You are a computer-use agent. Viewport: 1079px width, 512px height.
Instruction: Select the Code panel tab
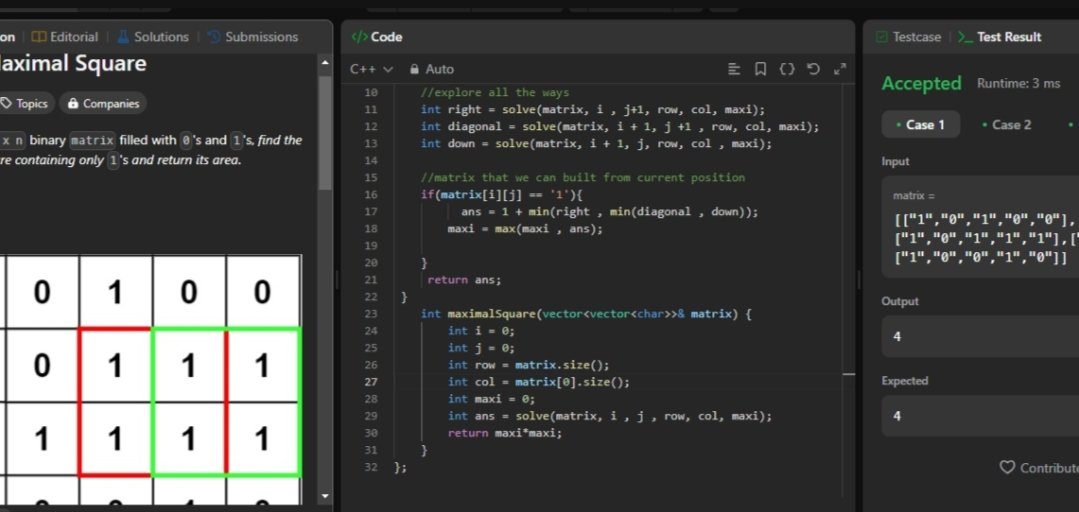click(377, 37)
